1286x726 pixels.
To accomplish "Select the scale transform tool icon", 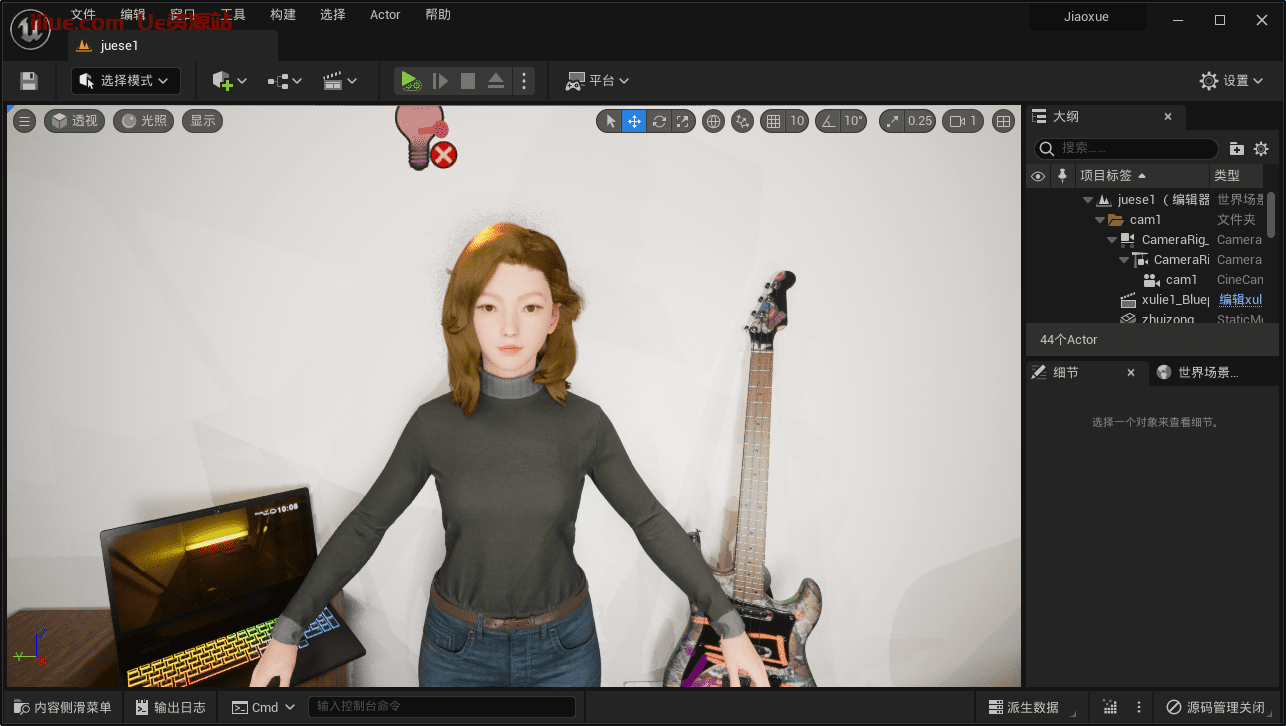I will pos(683,121).
